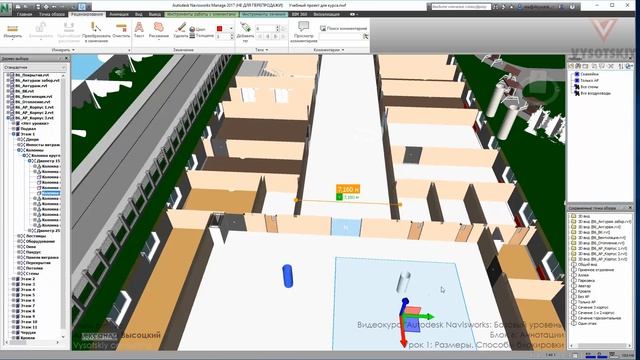Open the Стандартное selection tree dropdown

(34, 67)
